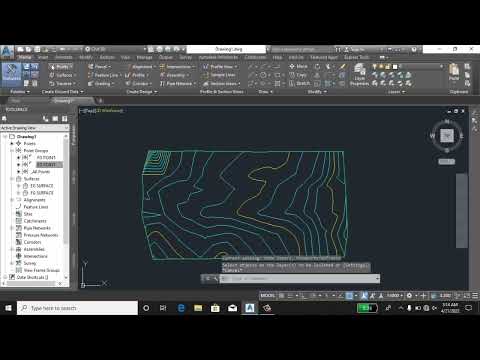Screen dimensions: 480x360
Task: Select the Pipe Network tool in the ribbon
Action: coord(178,84)
